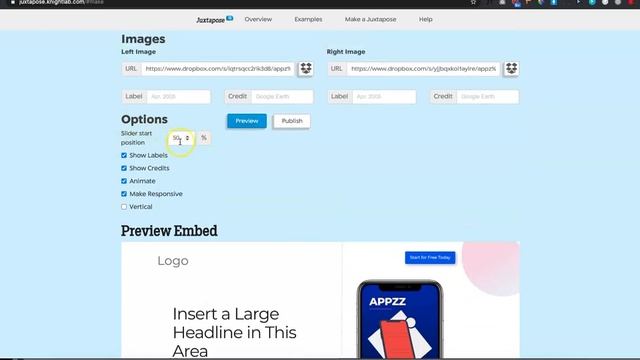Viewport: 640px width, 360px height.
Task: Click the browser bookmark star icon
Action: 473,2
